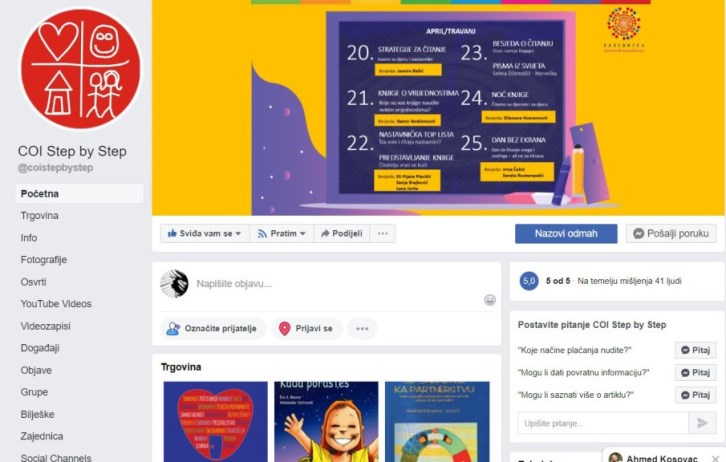Open the red heart book thumbnail in Trgovina
The width and height of the screenshot is (726, 462).
coord(215,421)
